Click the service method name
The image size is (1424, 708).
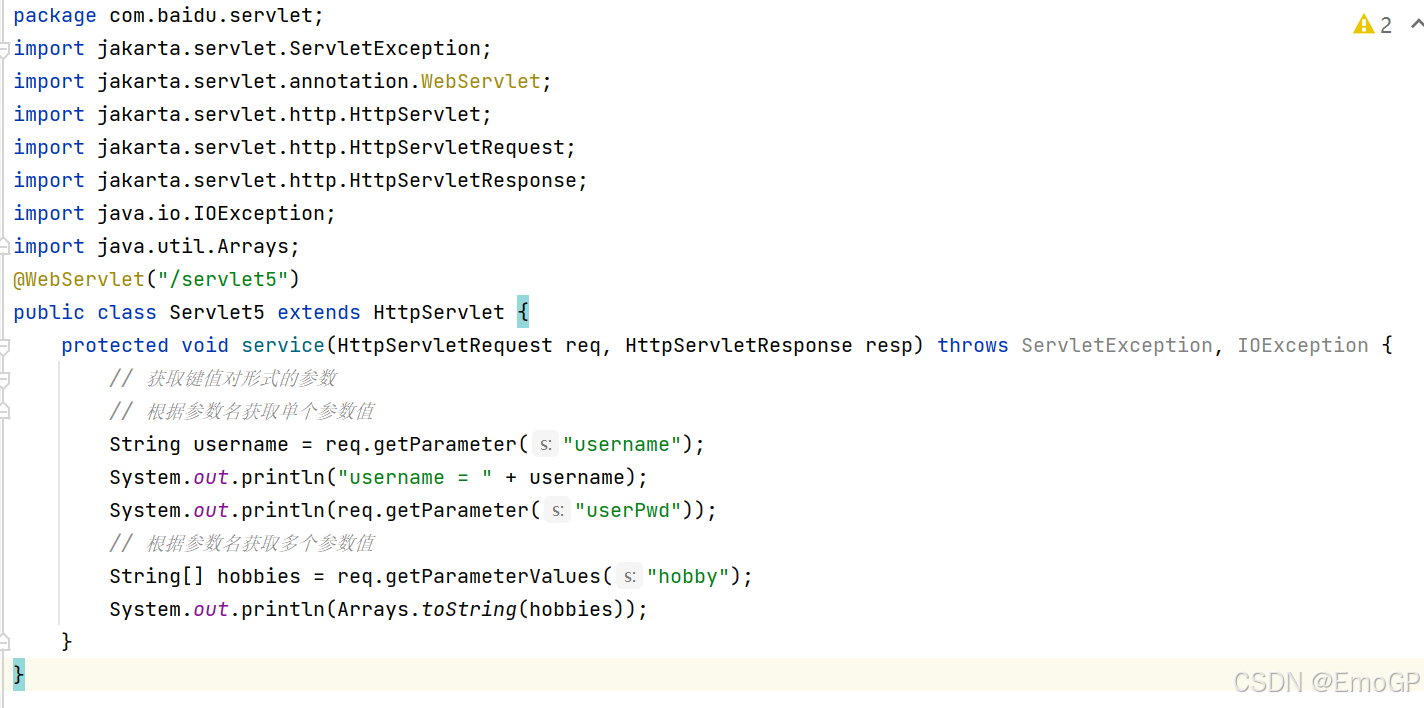click(x=283, y=345)
